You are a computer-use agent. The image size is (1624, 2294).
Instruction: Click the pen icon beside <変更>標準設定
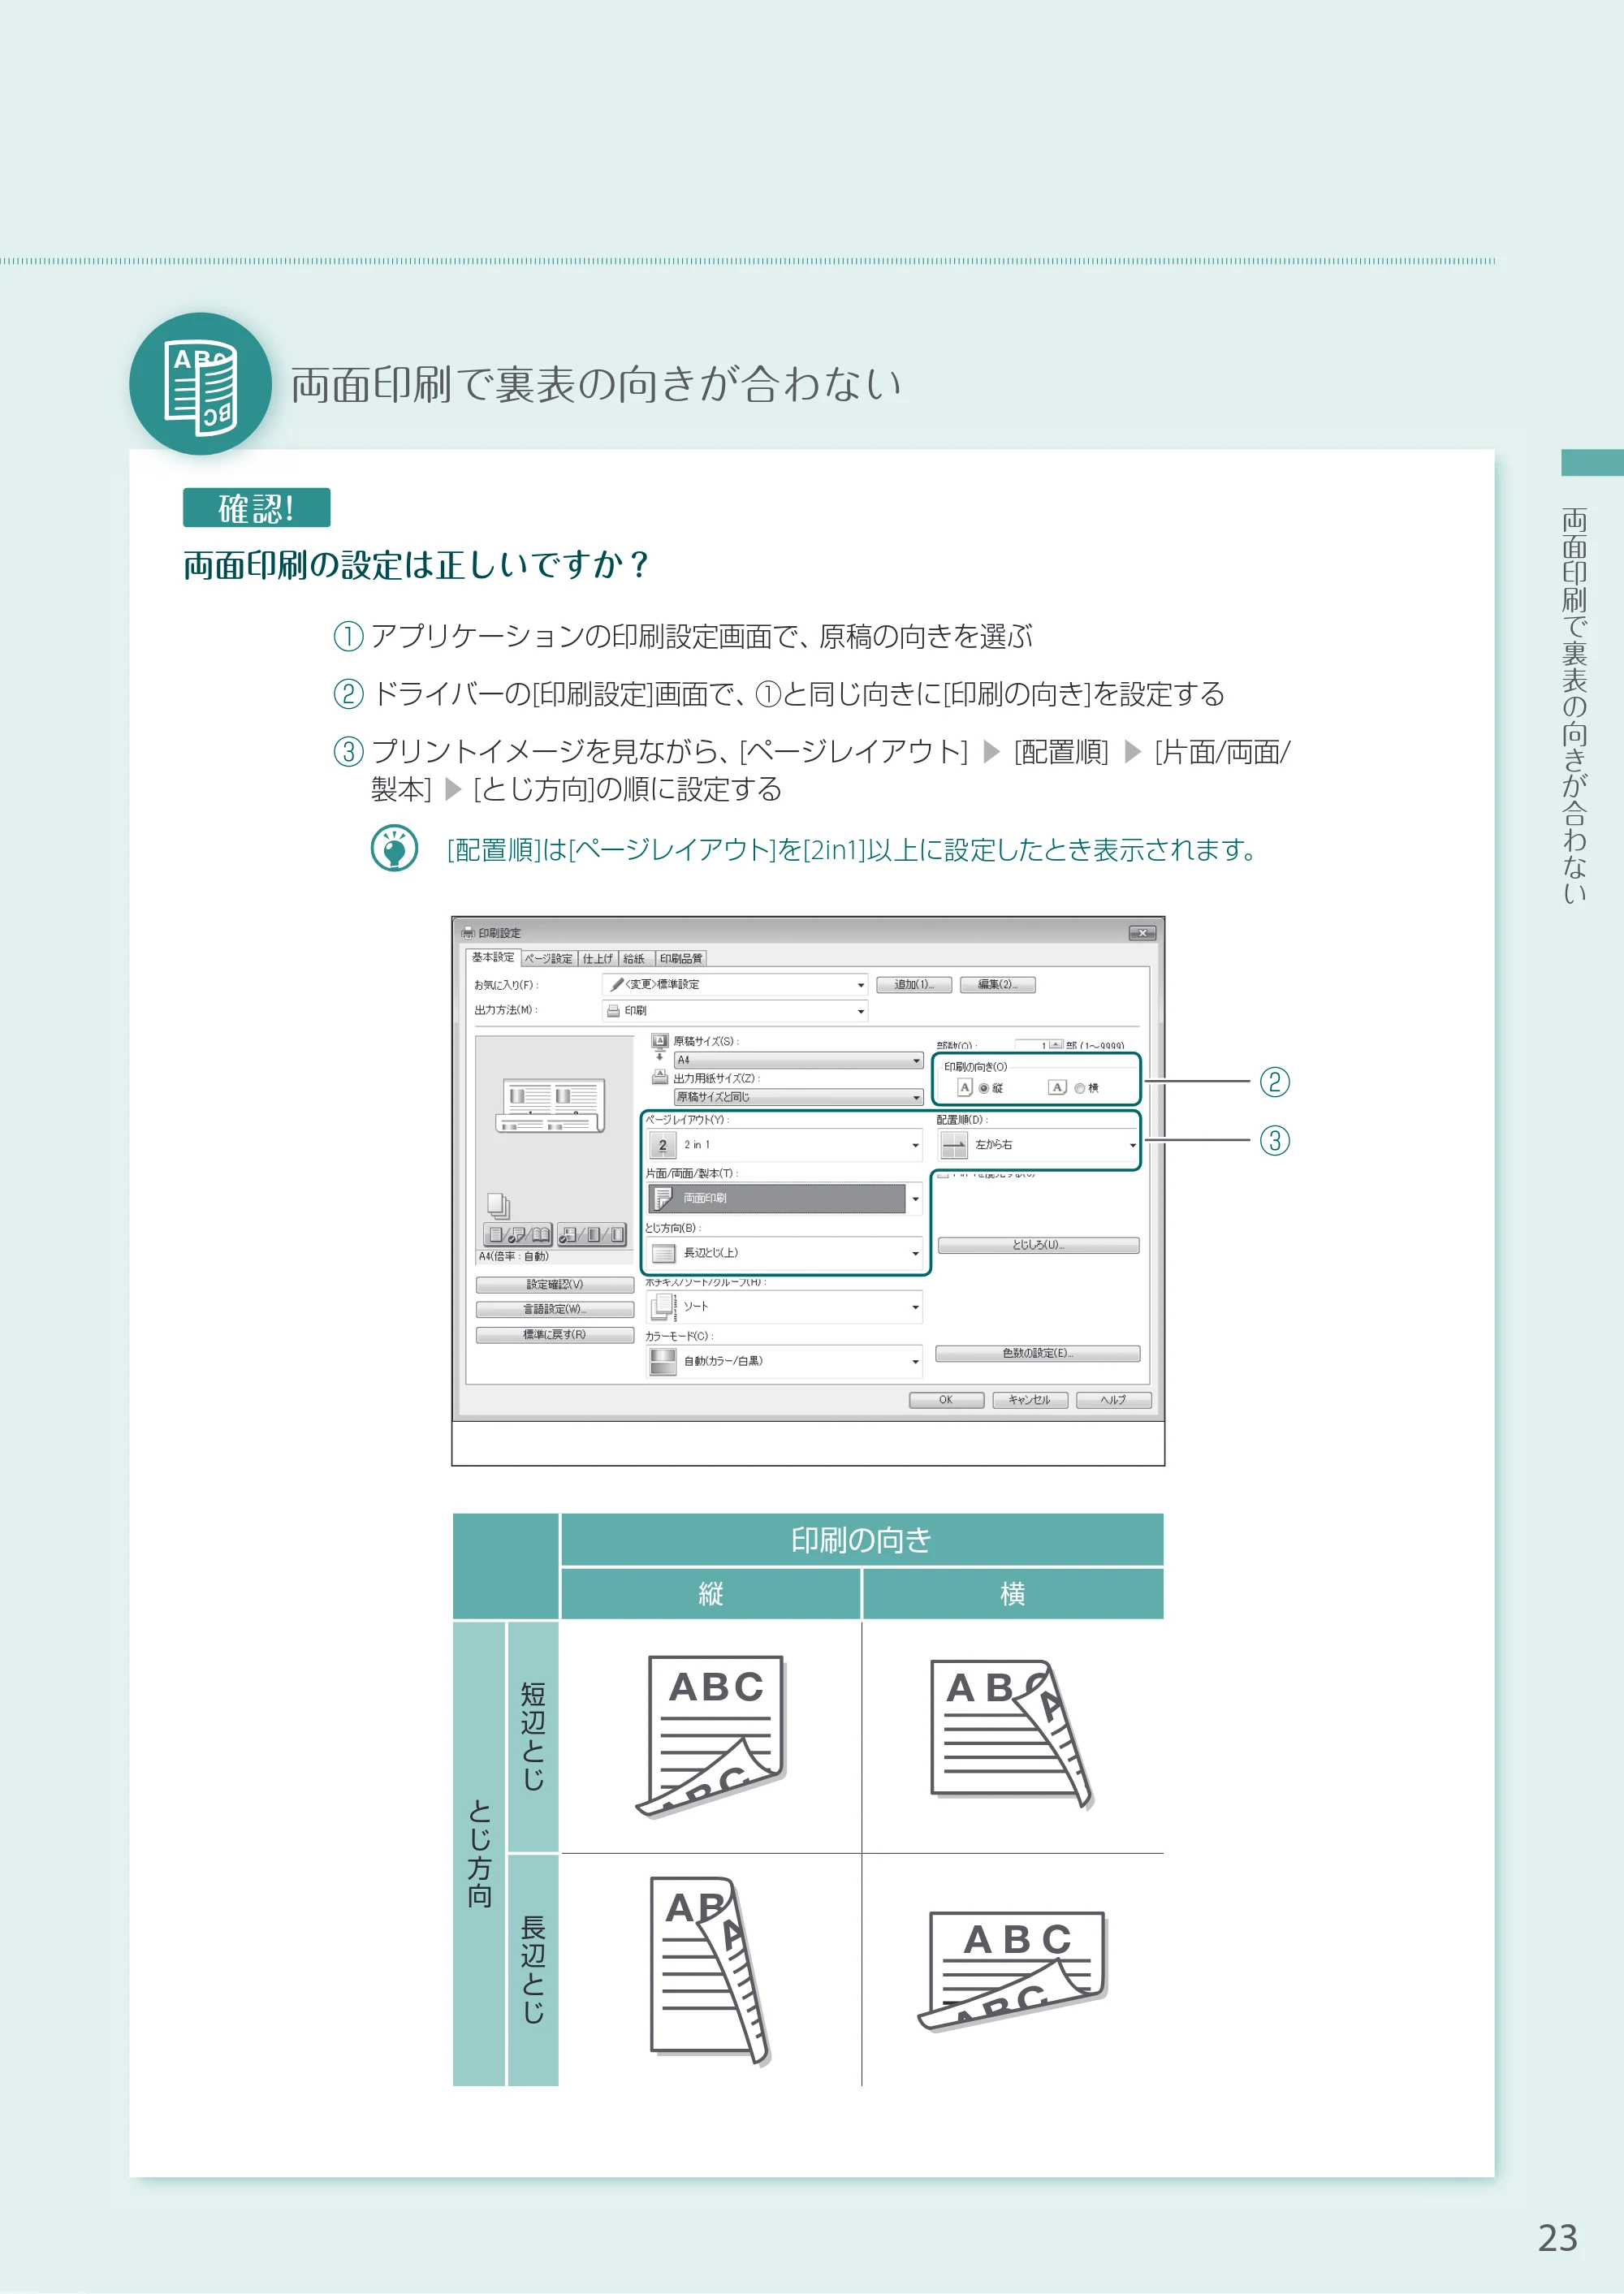[616, 984]
